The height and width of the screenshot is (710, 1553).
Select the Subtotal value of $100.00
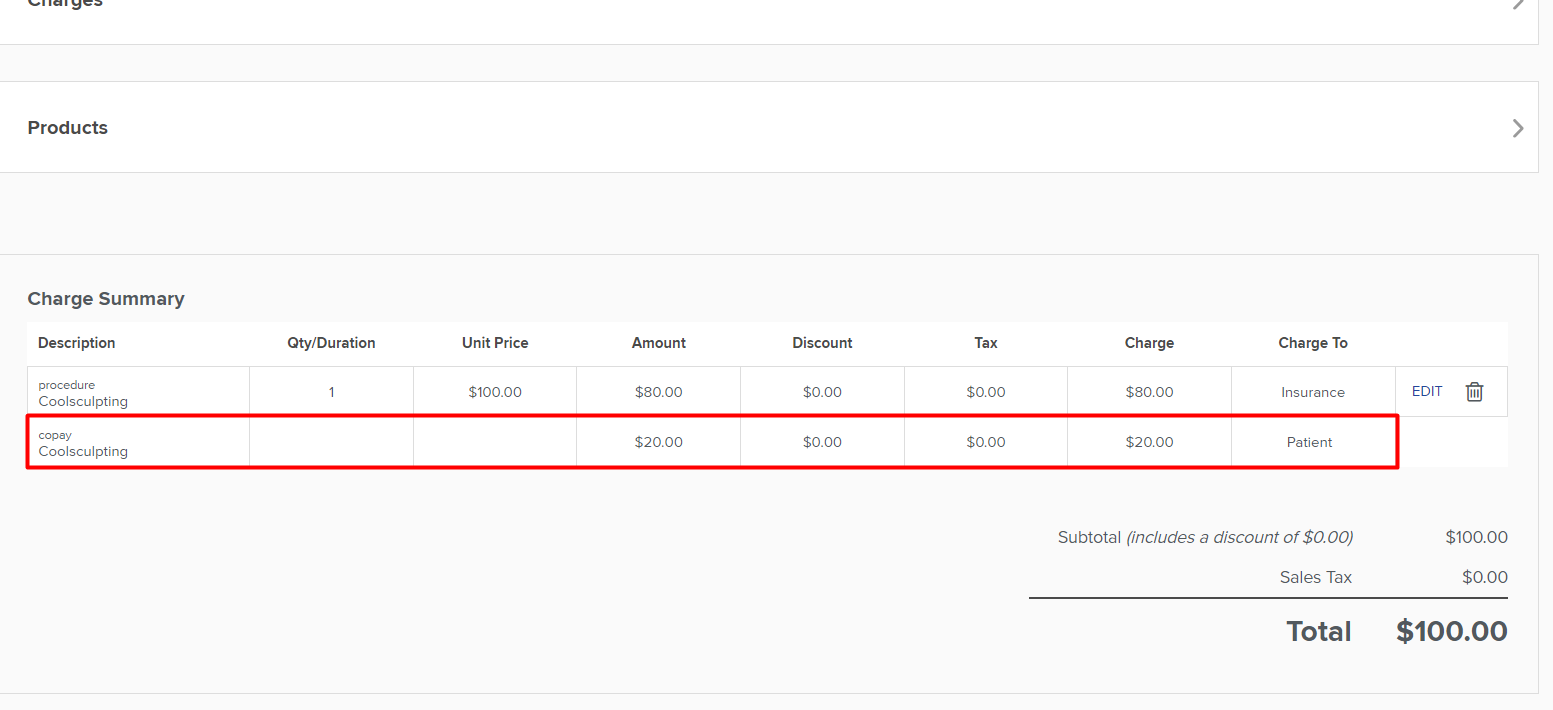coord(1476,537)
